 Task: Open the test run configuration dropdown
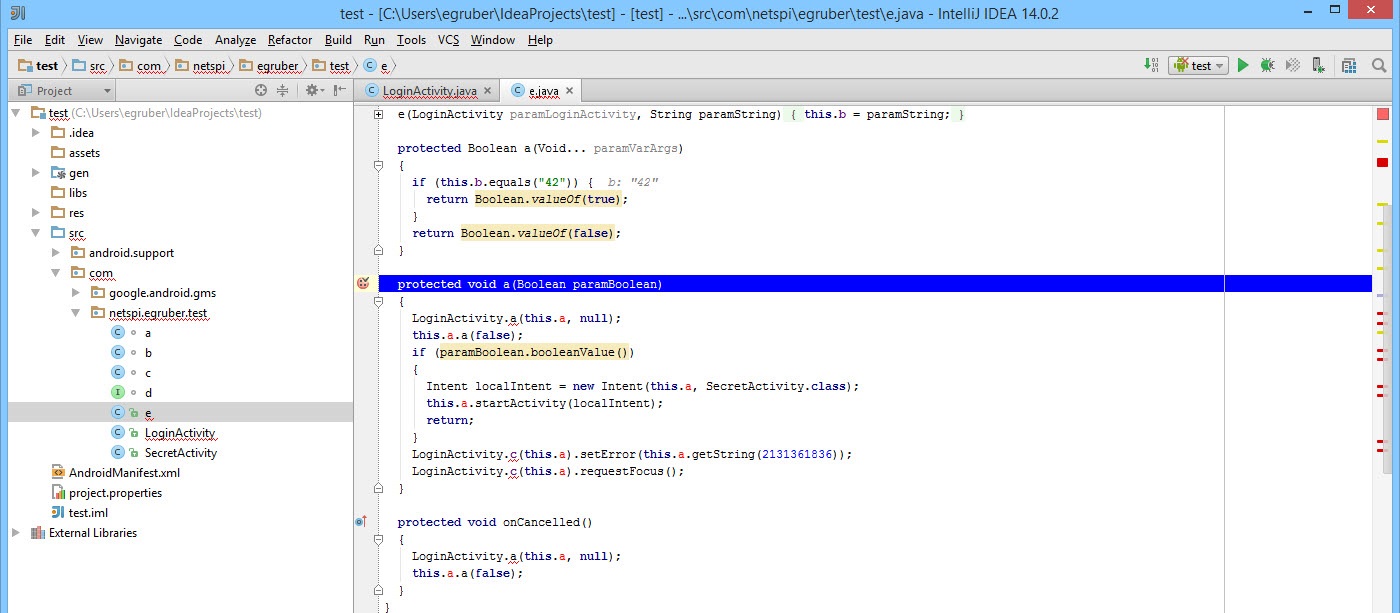pyautogui.click(x=1201, y=66)
